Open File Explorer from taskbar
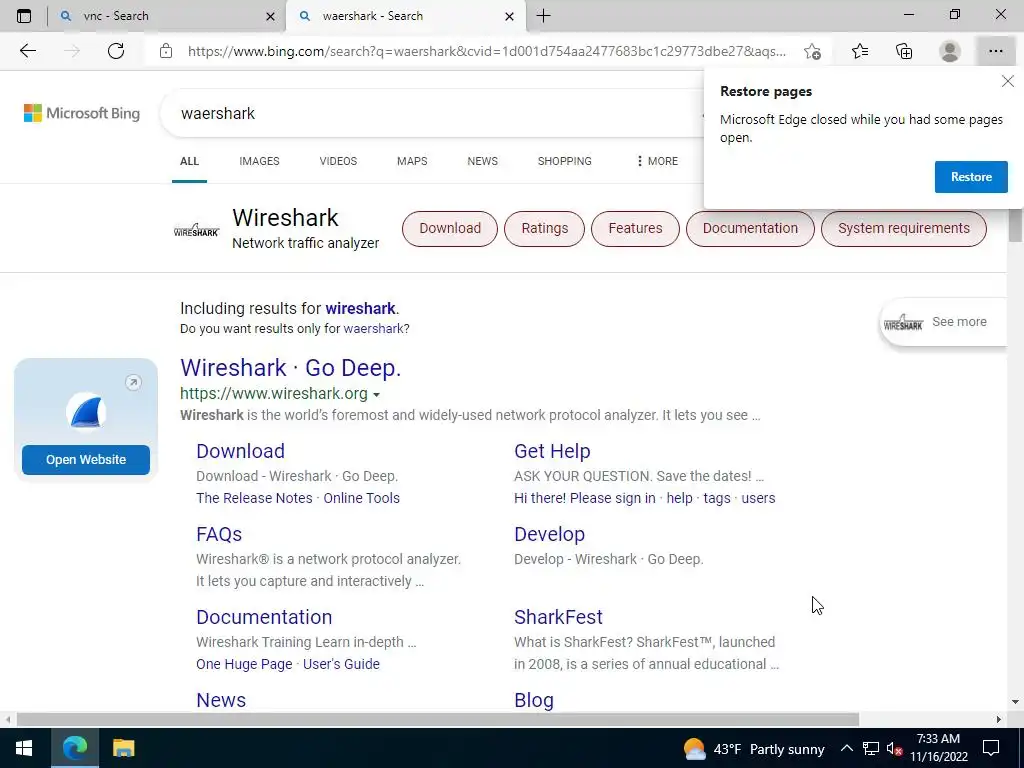Screen dimensions: 1024x768 point(123,748)
